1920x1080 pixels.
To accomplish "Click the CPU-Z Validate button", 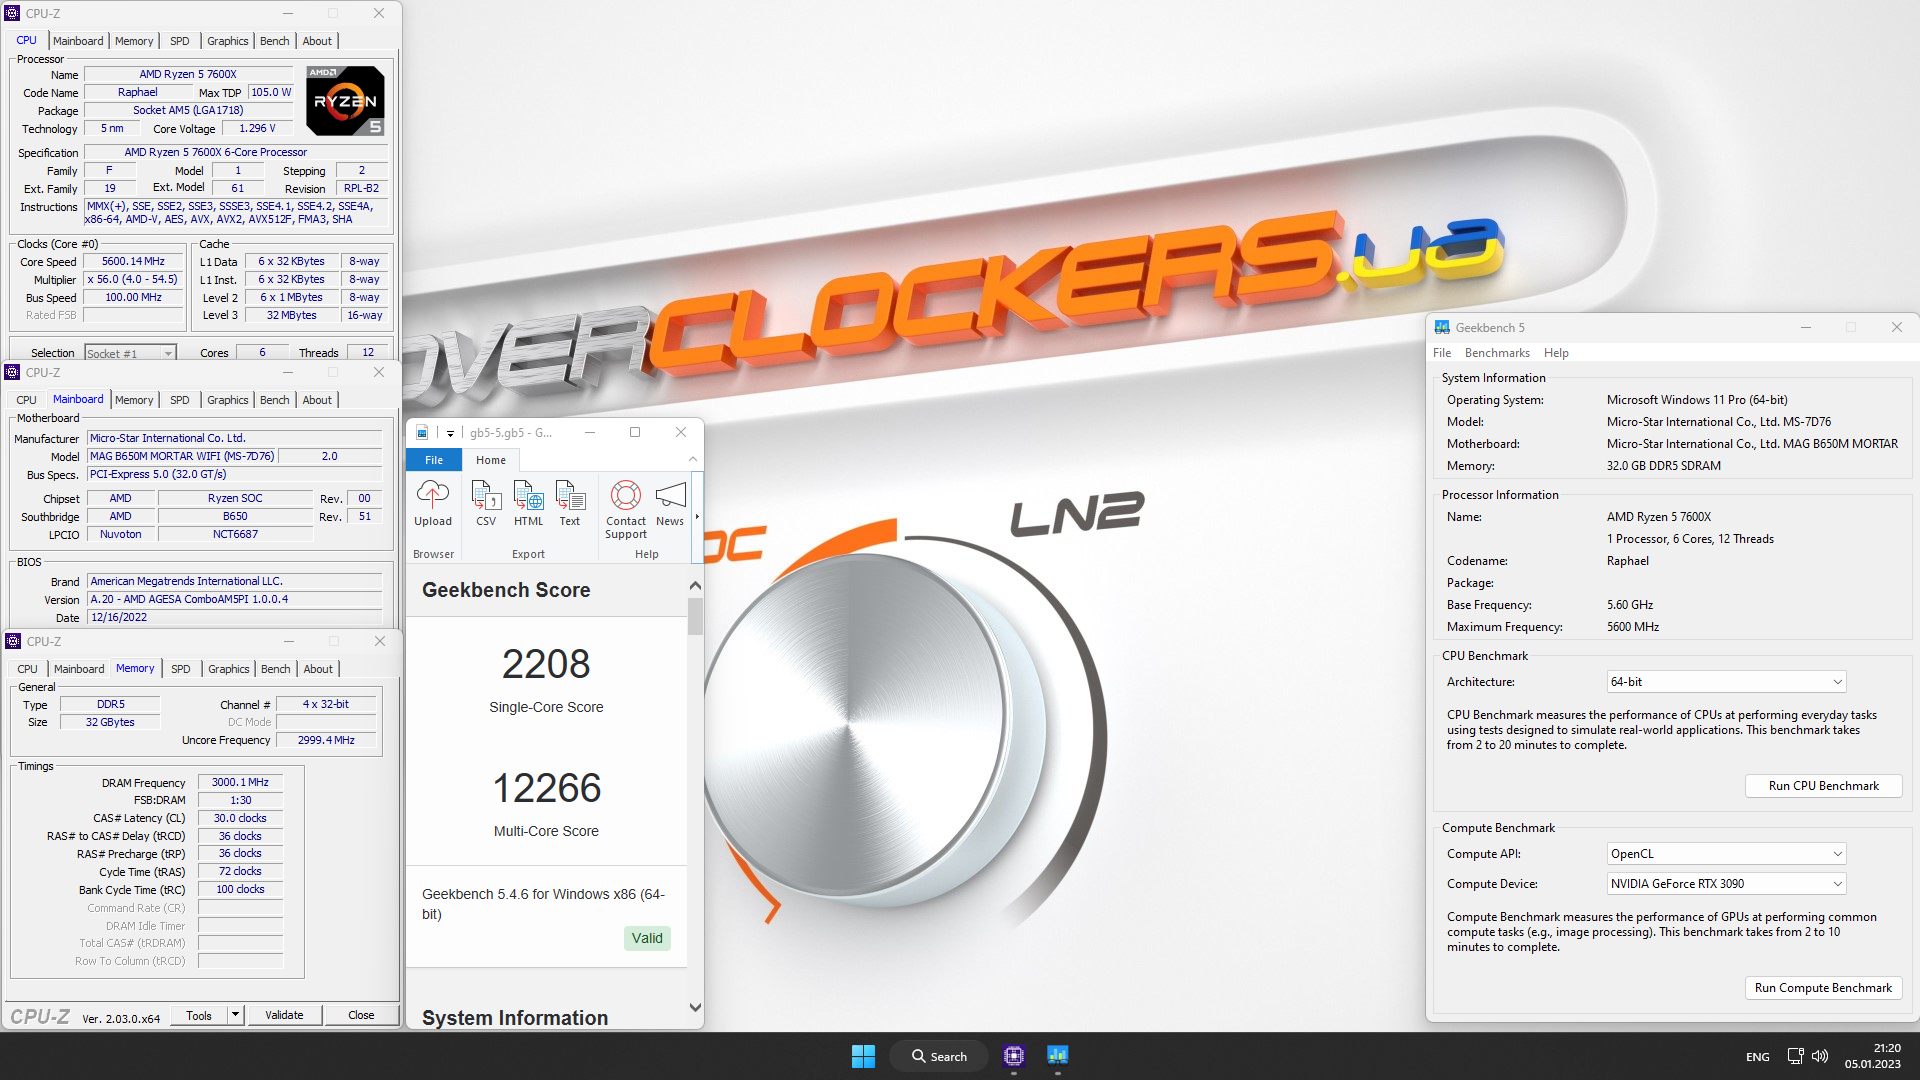I will (x=284, y=1015).
